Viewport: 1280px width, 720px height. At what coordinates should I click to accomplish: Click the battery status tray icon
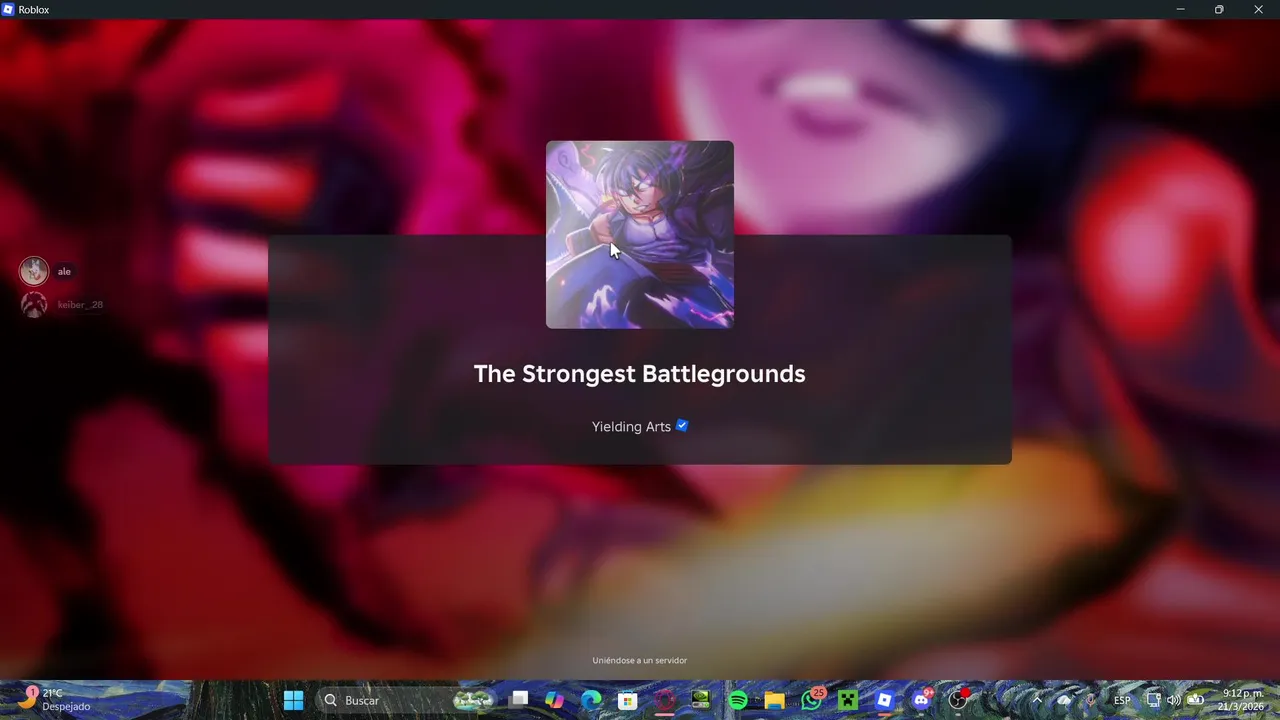tap(1195, 700)
